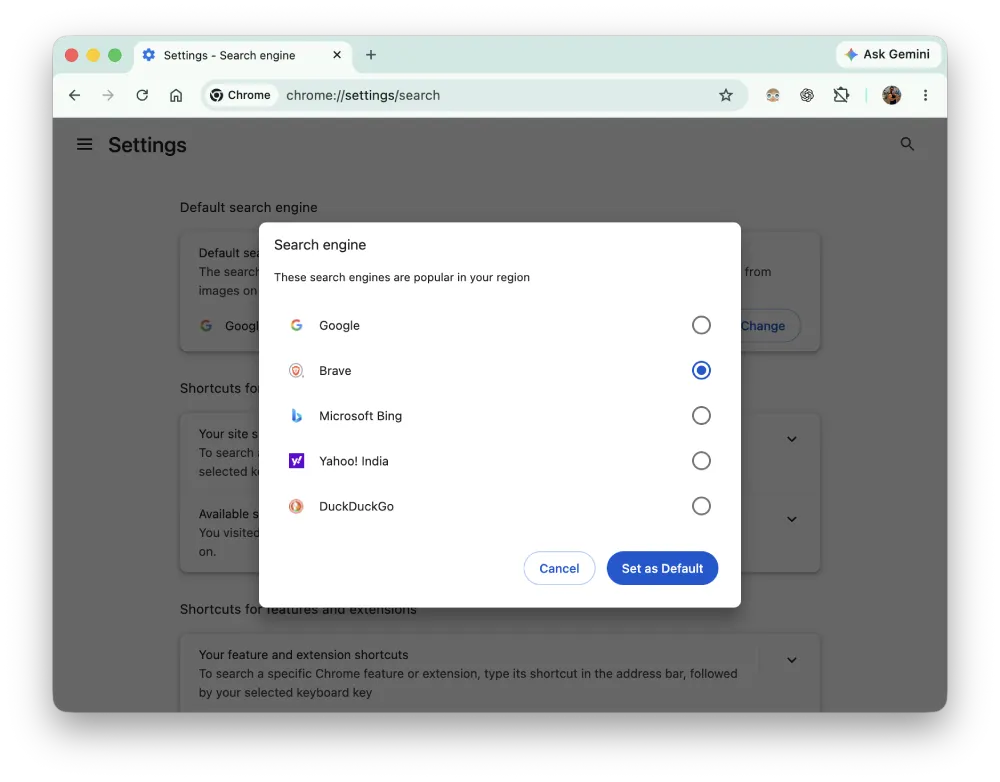Close the Settings - Search engine tab
The image size is (1000, 782).
tap(337, 55)
